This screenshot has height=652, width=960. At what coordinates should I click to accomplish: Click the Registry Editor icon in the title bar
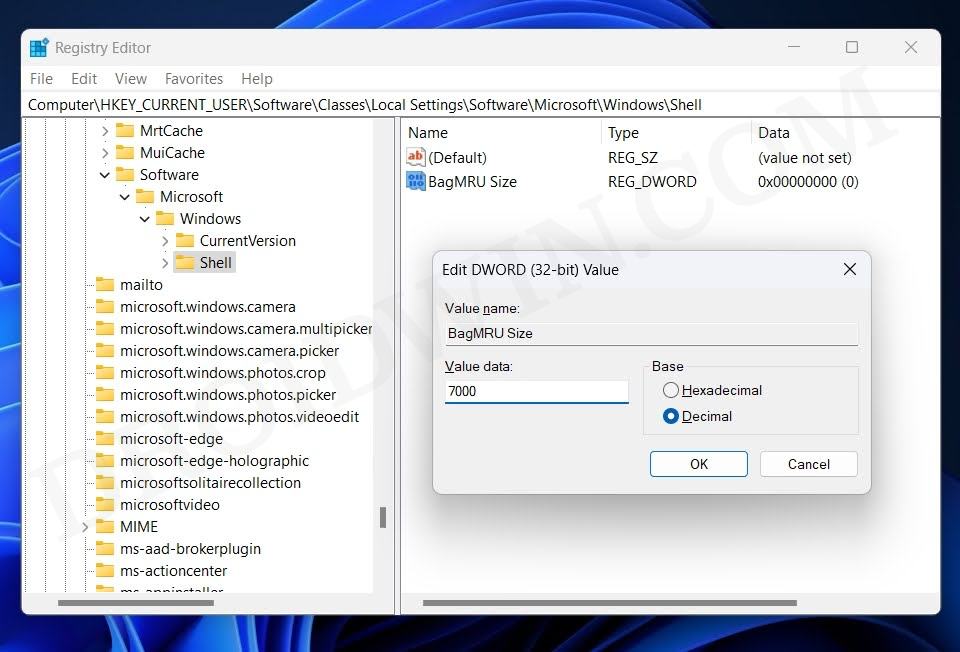pyautogui.click(x=37, y=46)
